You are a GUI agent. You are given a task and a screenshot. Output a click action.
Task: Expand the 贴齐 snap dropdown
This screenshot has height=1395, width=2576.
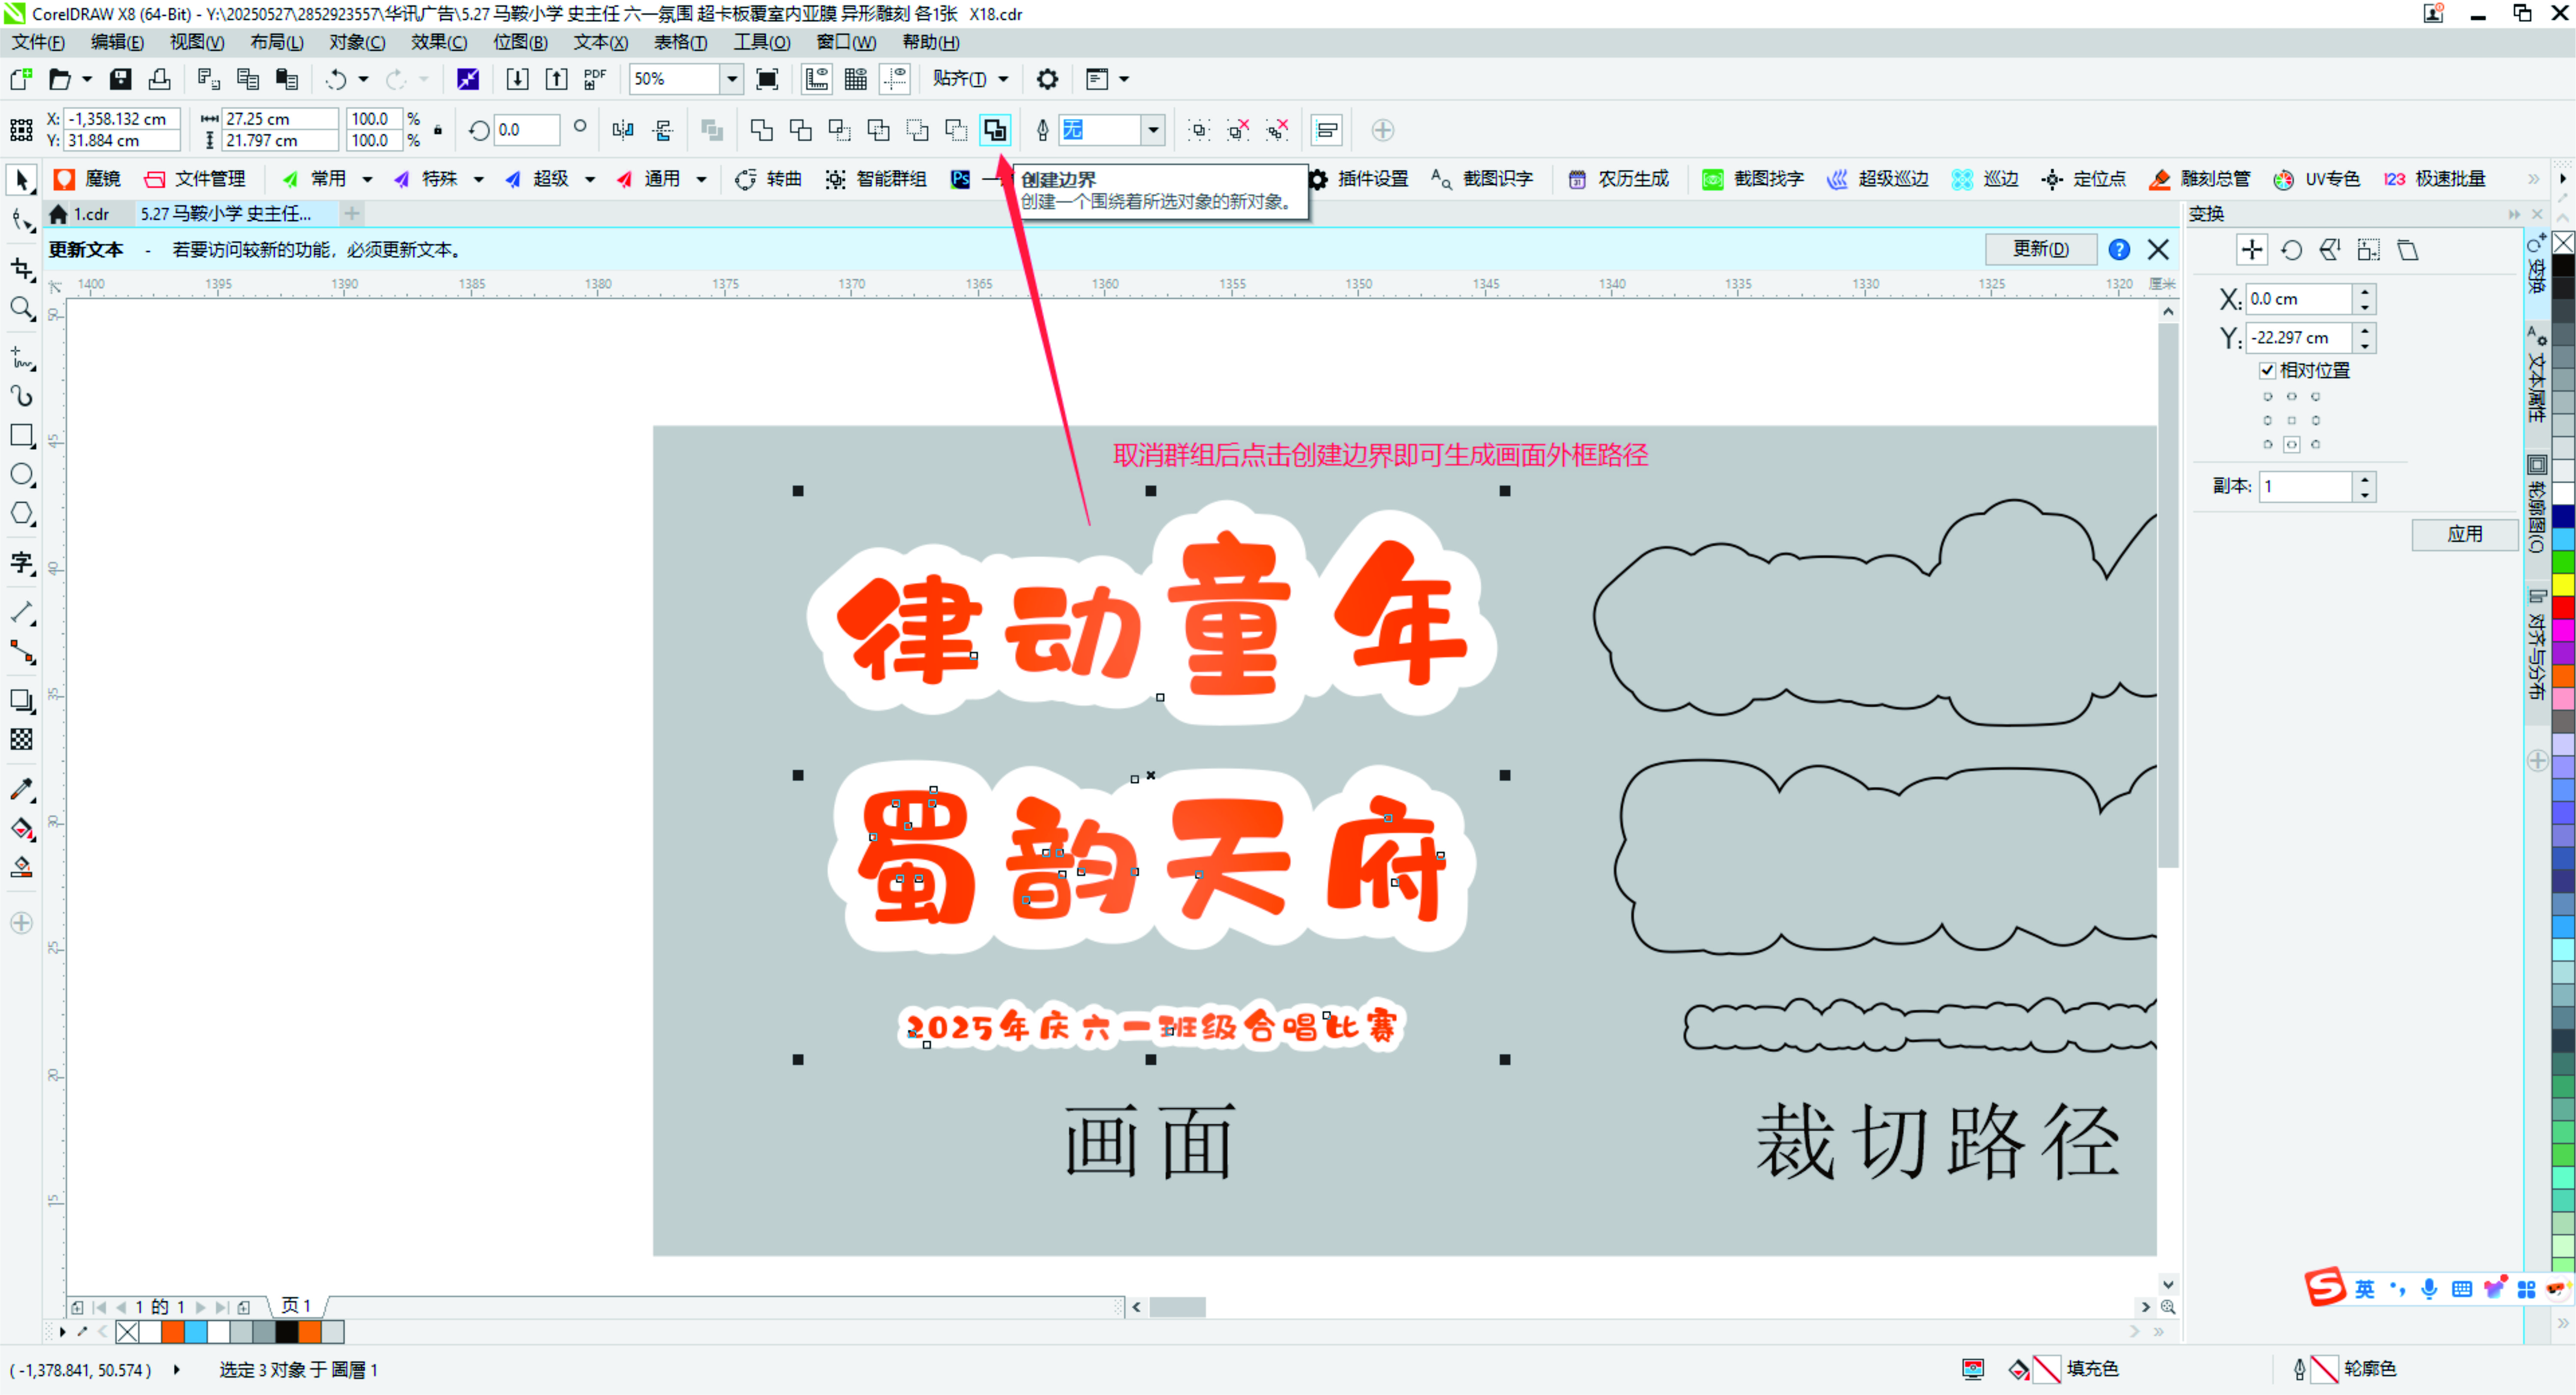(x=1003, y=79)
